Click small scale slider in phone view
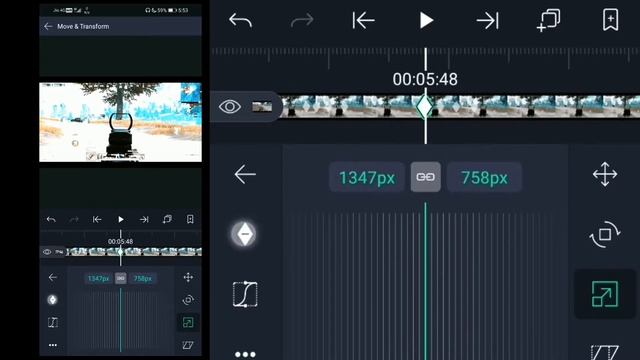 point(120,320)
